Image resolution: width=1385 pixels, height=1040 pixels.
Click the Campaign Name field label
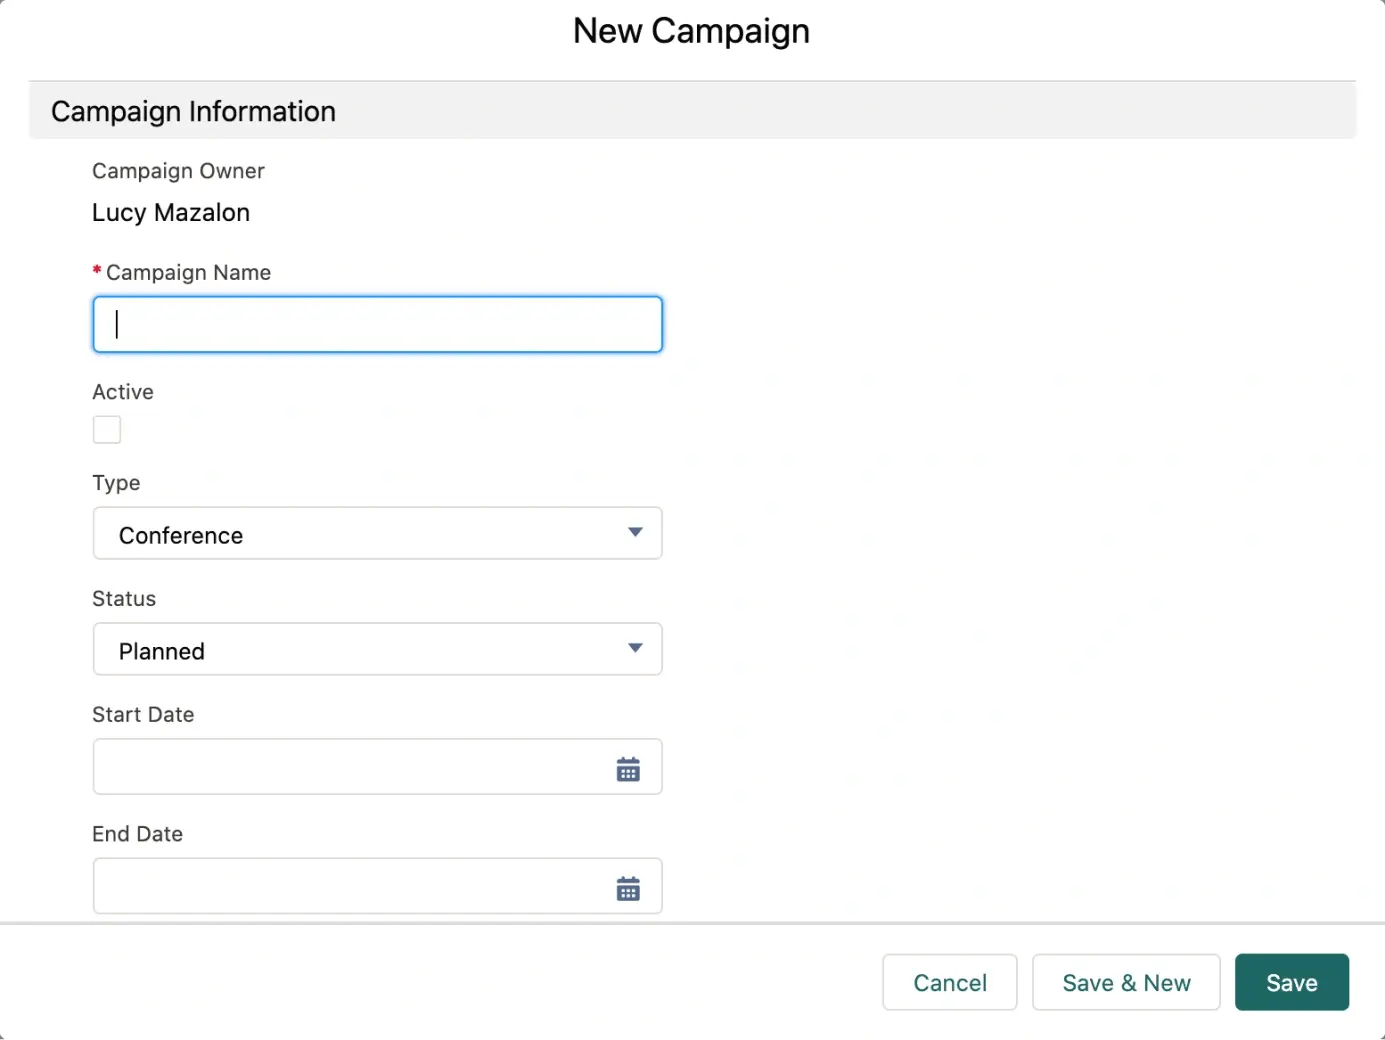[x=188, y=273]
